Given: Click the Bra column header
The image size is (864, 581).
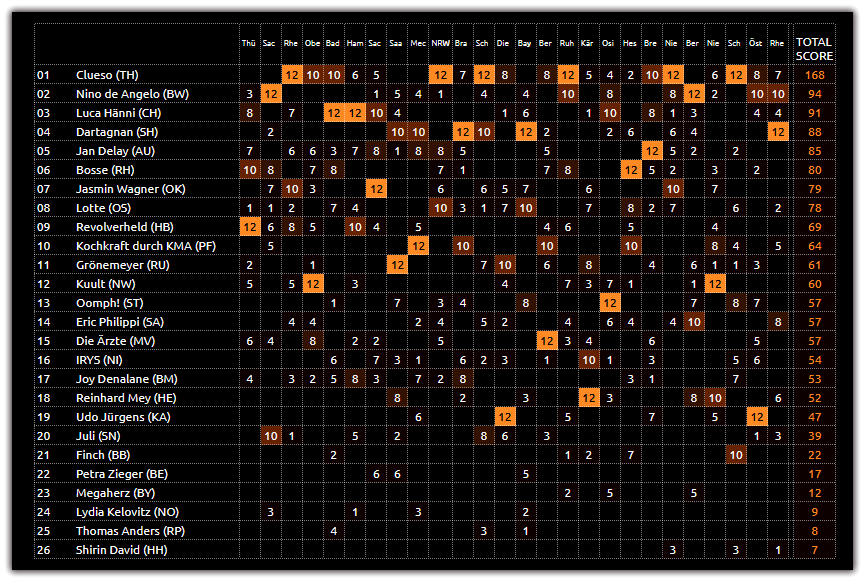Looking at the screenshot, I should pos(461,43).
